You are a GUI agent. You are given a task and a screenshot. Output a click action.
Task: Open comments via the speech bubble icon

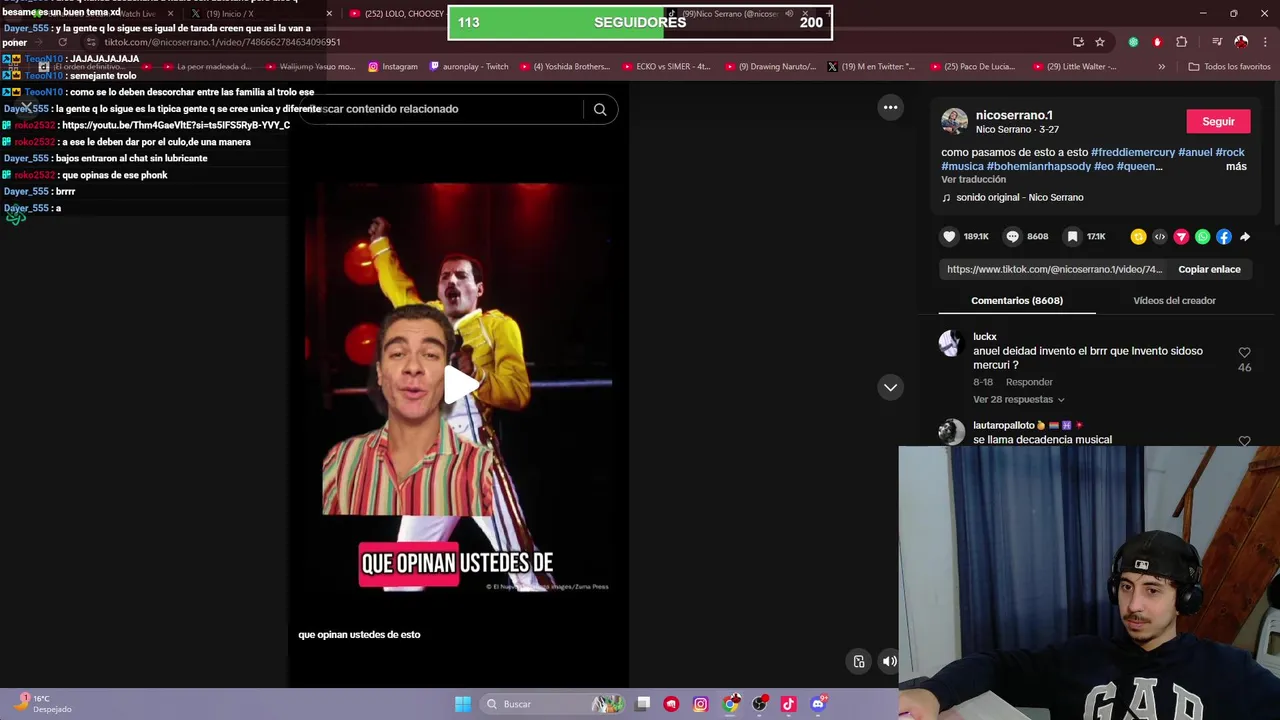coord(1012,237)
